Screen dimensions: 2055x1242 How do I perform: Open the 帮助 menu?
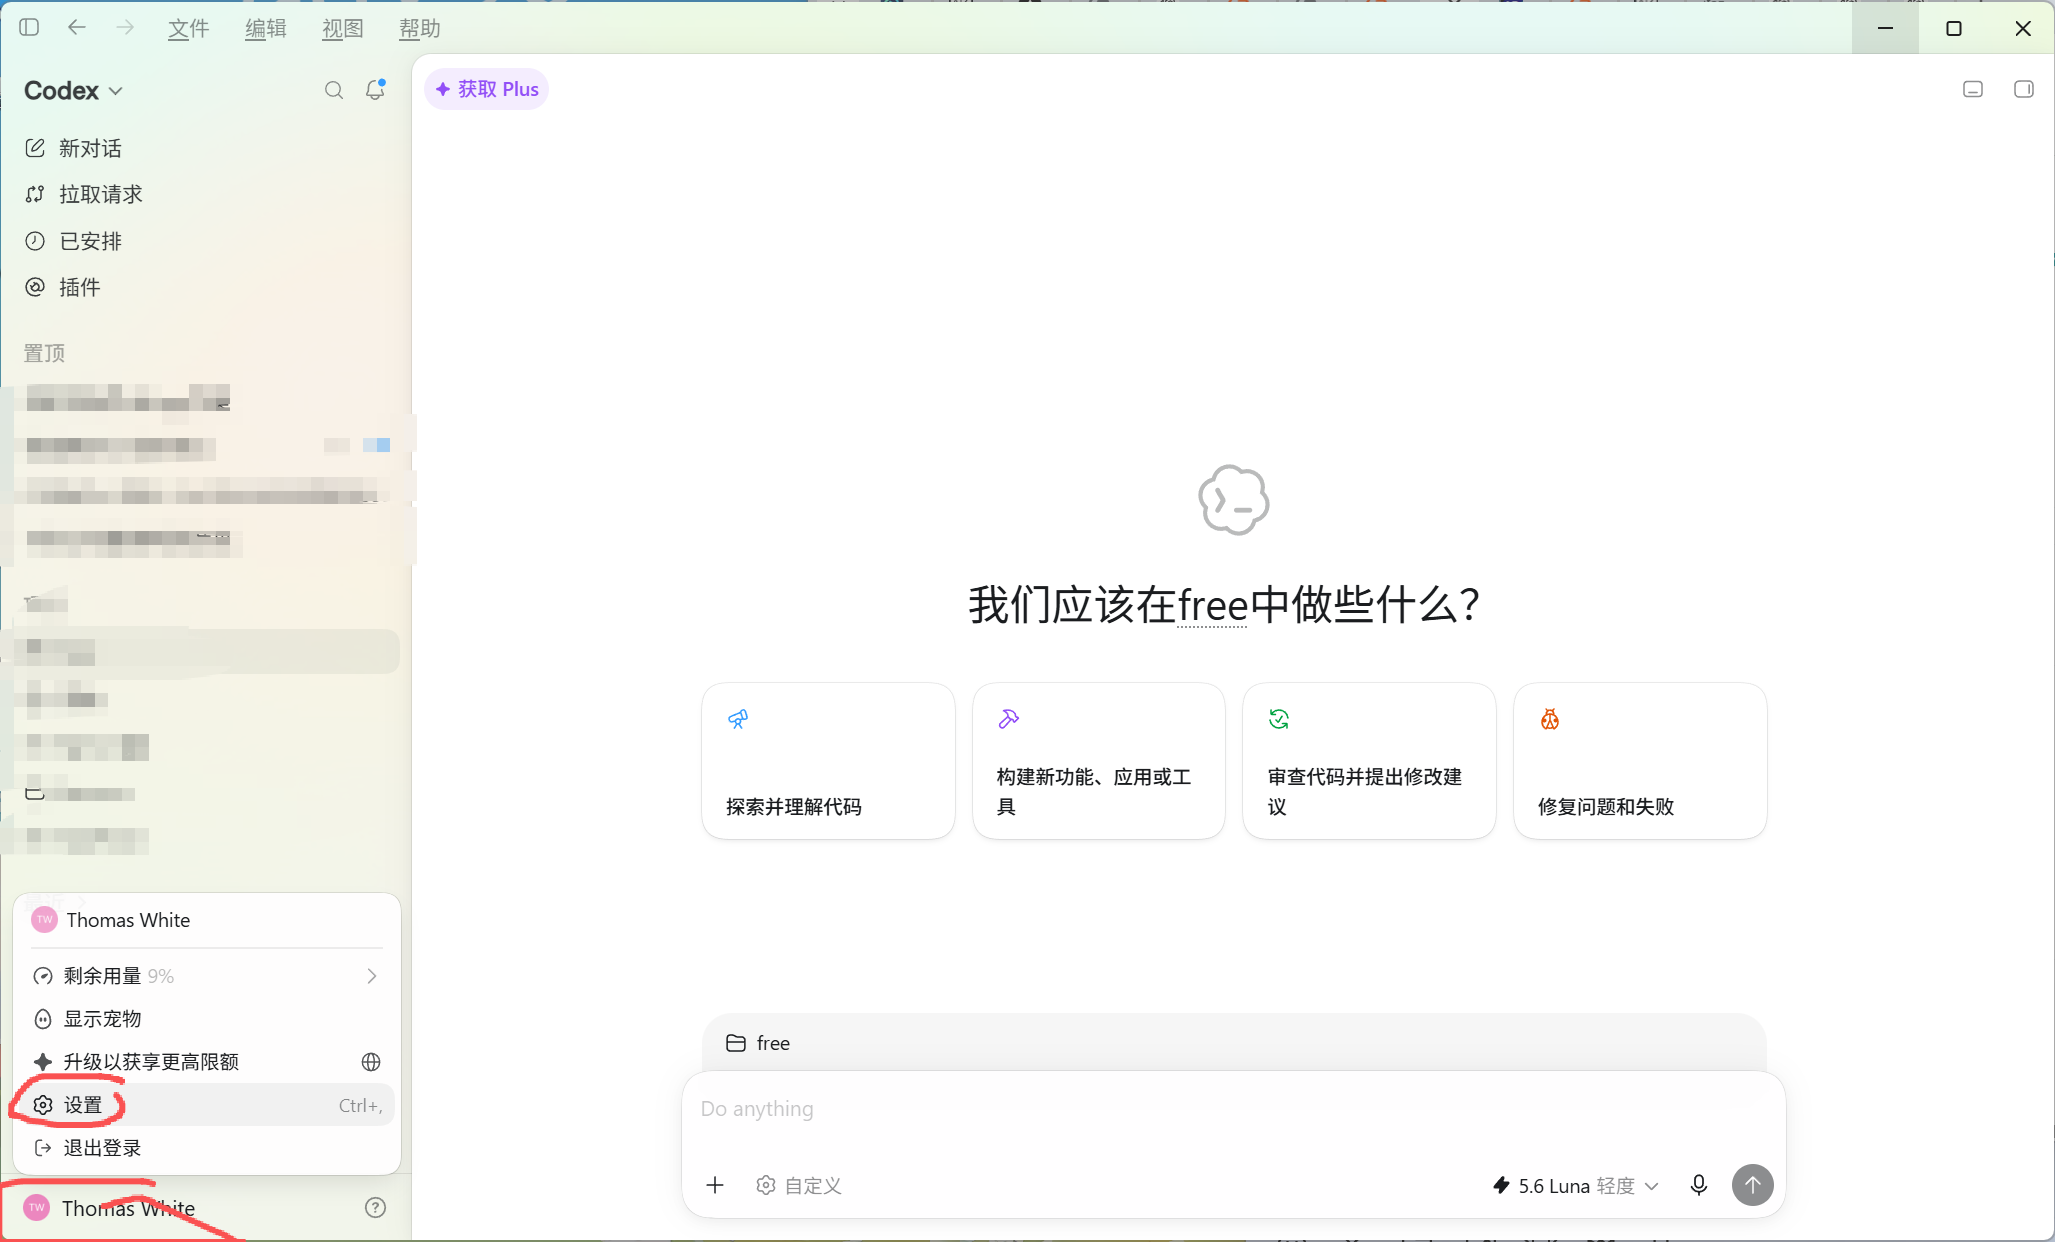pyautogui.click(x=419, y=29)
